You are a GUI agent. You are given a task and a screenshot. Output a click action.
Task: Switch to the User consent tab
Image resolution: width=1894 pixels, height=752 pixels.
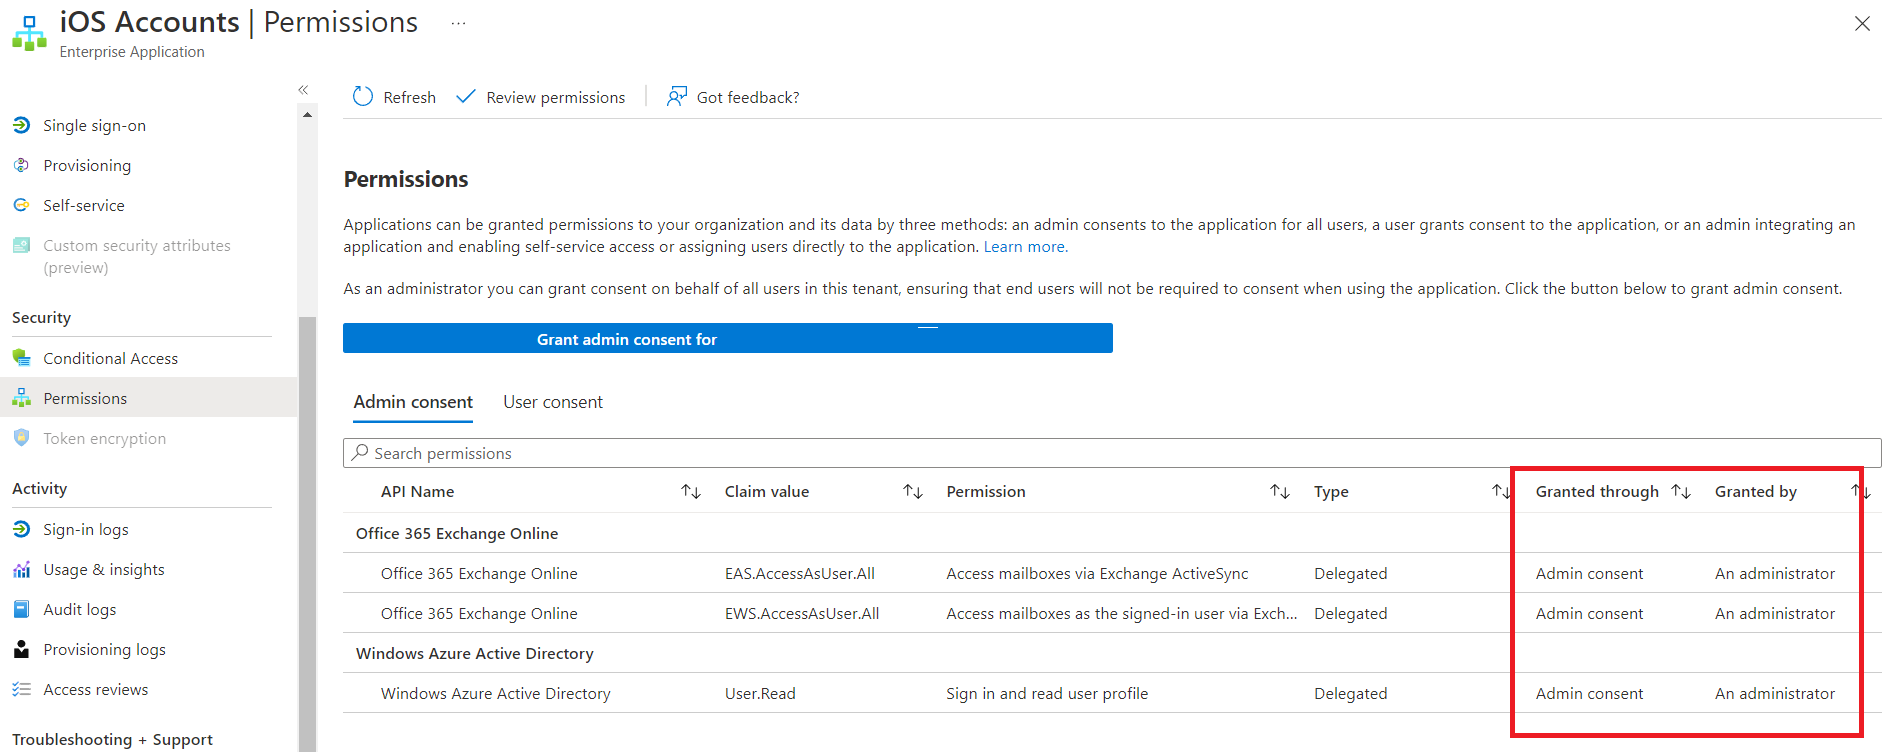[x=553, y=402]
